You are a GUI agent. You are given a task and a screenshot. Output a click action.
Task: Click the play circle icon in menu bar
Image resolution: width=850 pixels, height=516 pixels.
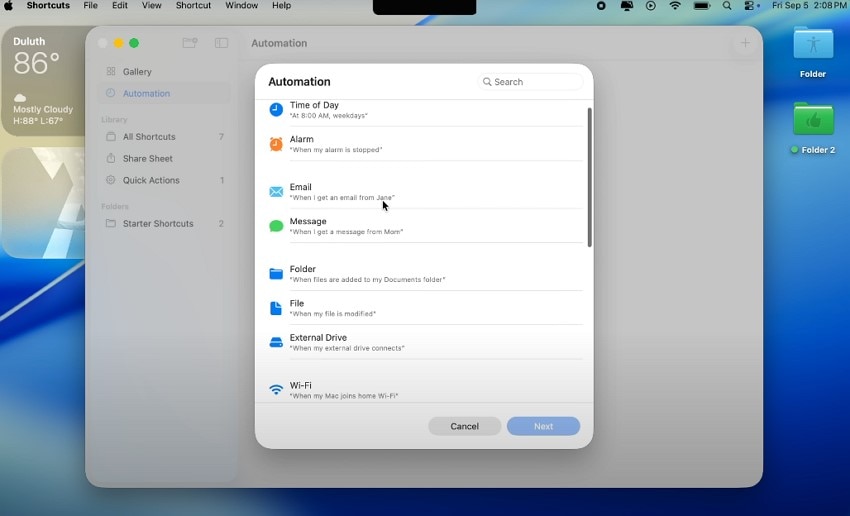tap(651, 5)
